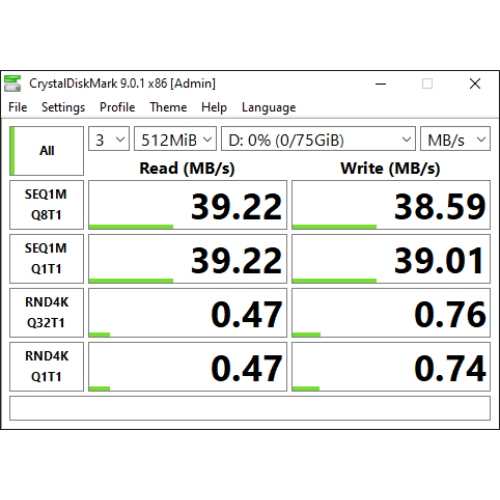Open the Profile menu
Screen dimensions: 500x500
[x=117, y=107]
